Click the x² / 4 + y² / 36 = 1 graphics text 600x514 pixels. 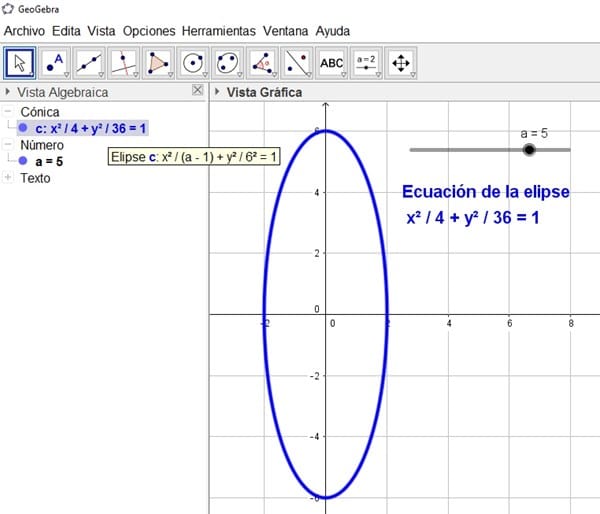tap(473, 218)
